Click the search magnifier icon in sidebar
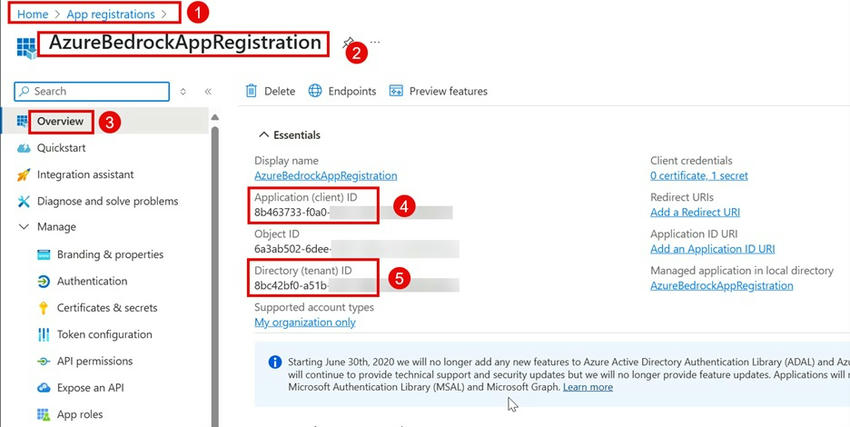The image size is (850, 427). pyautogui.click(x=24, y=91)
